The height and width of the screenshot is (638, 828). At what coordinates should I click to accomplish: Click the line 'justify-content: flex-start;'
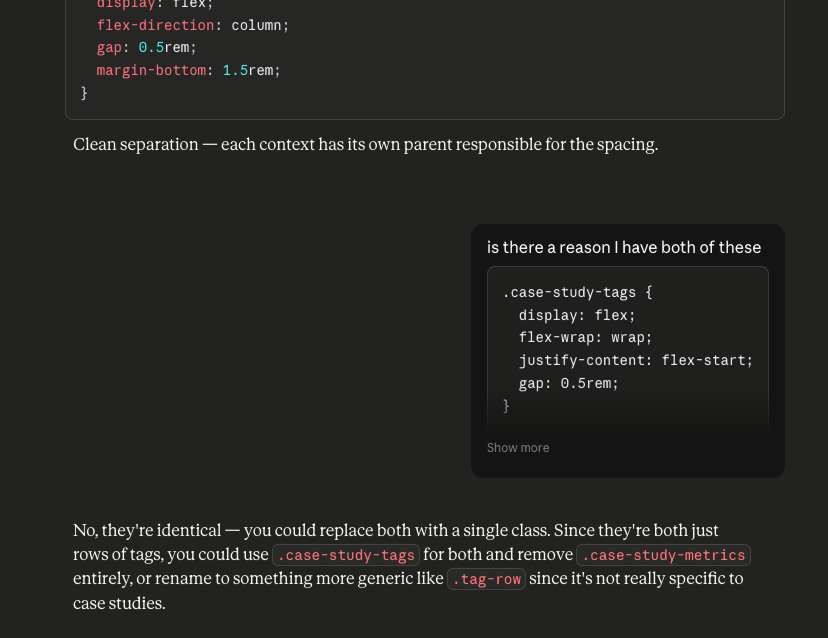pos(636,361)
